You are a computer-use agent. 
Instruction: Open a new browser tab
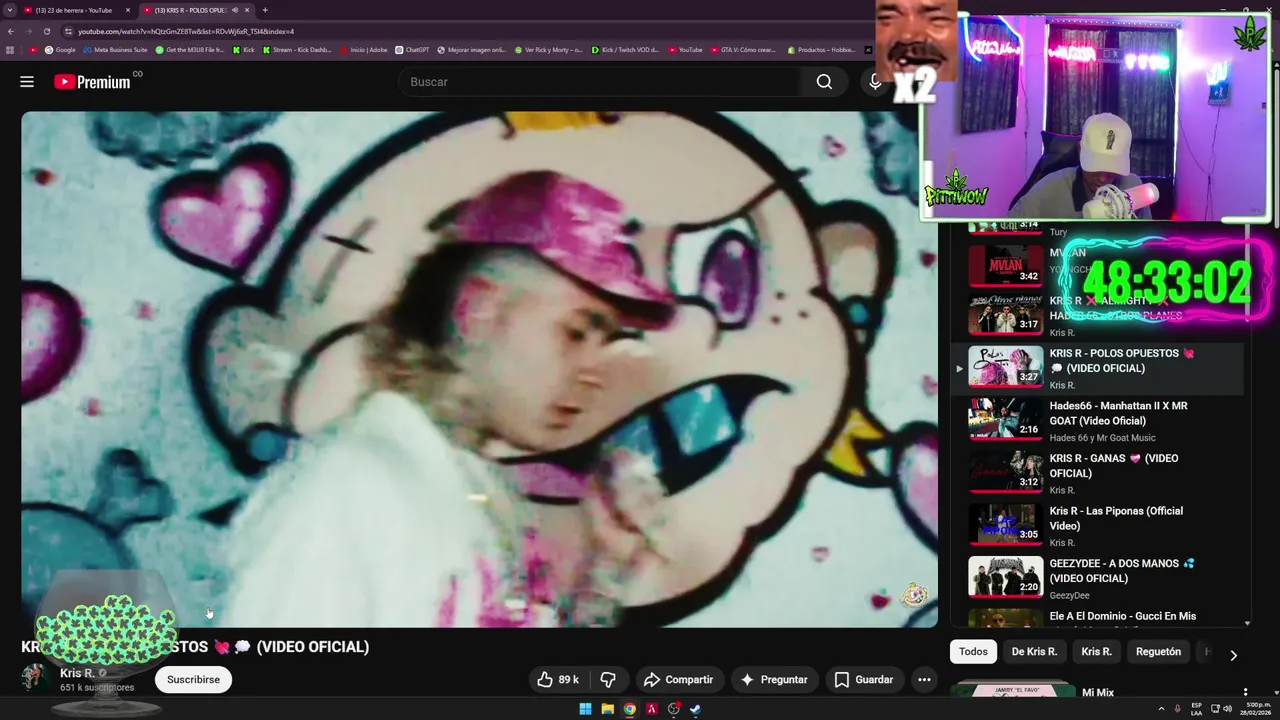pyautogui.click(x=265, y=10)
